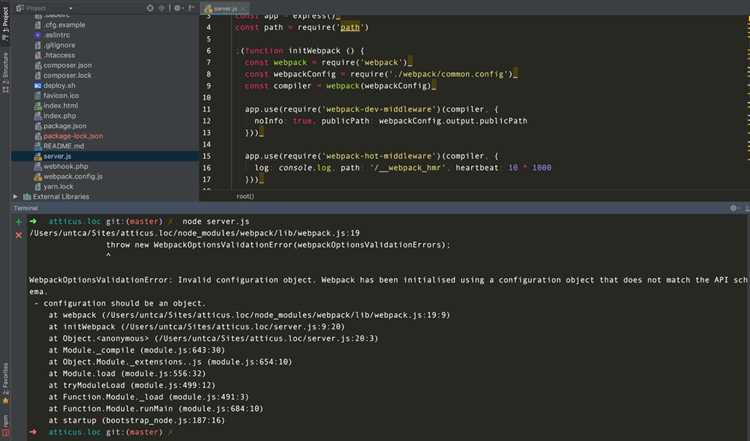Click the editor's right-side error stripe scrollbar

(x=747, y=101)
